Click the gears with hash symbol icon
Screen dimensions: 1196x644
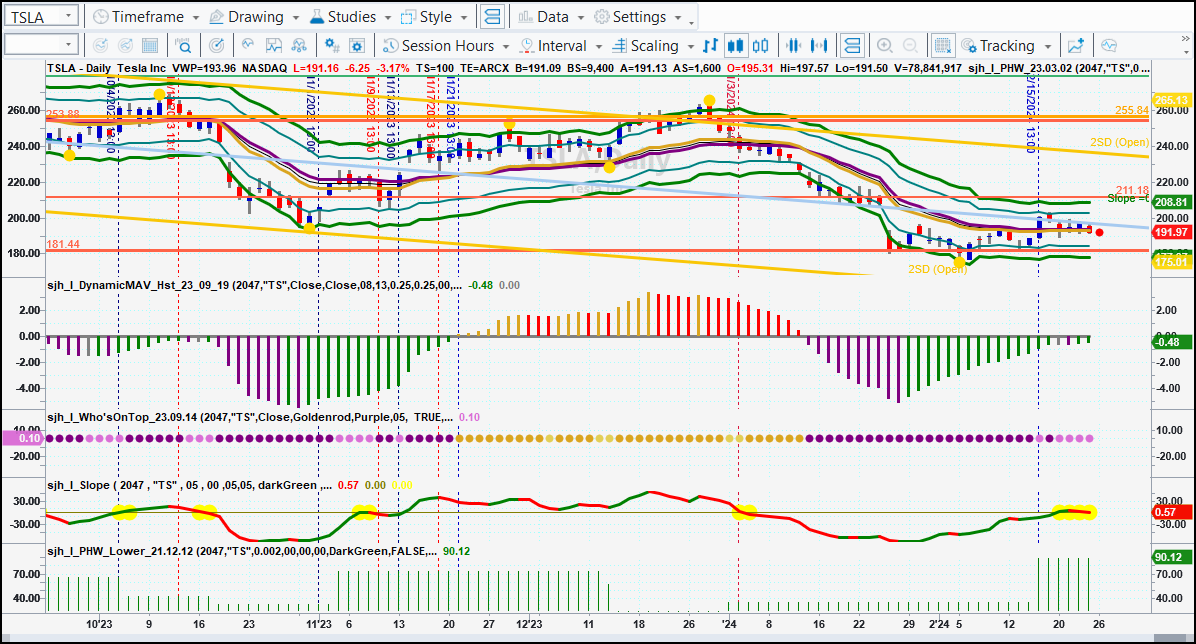(332, 46)
